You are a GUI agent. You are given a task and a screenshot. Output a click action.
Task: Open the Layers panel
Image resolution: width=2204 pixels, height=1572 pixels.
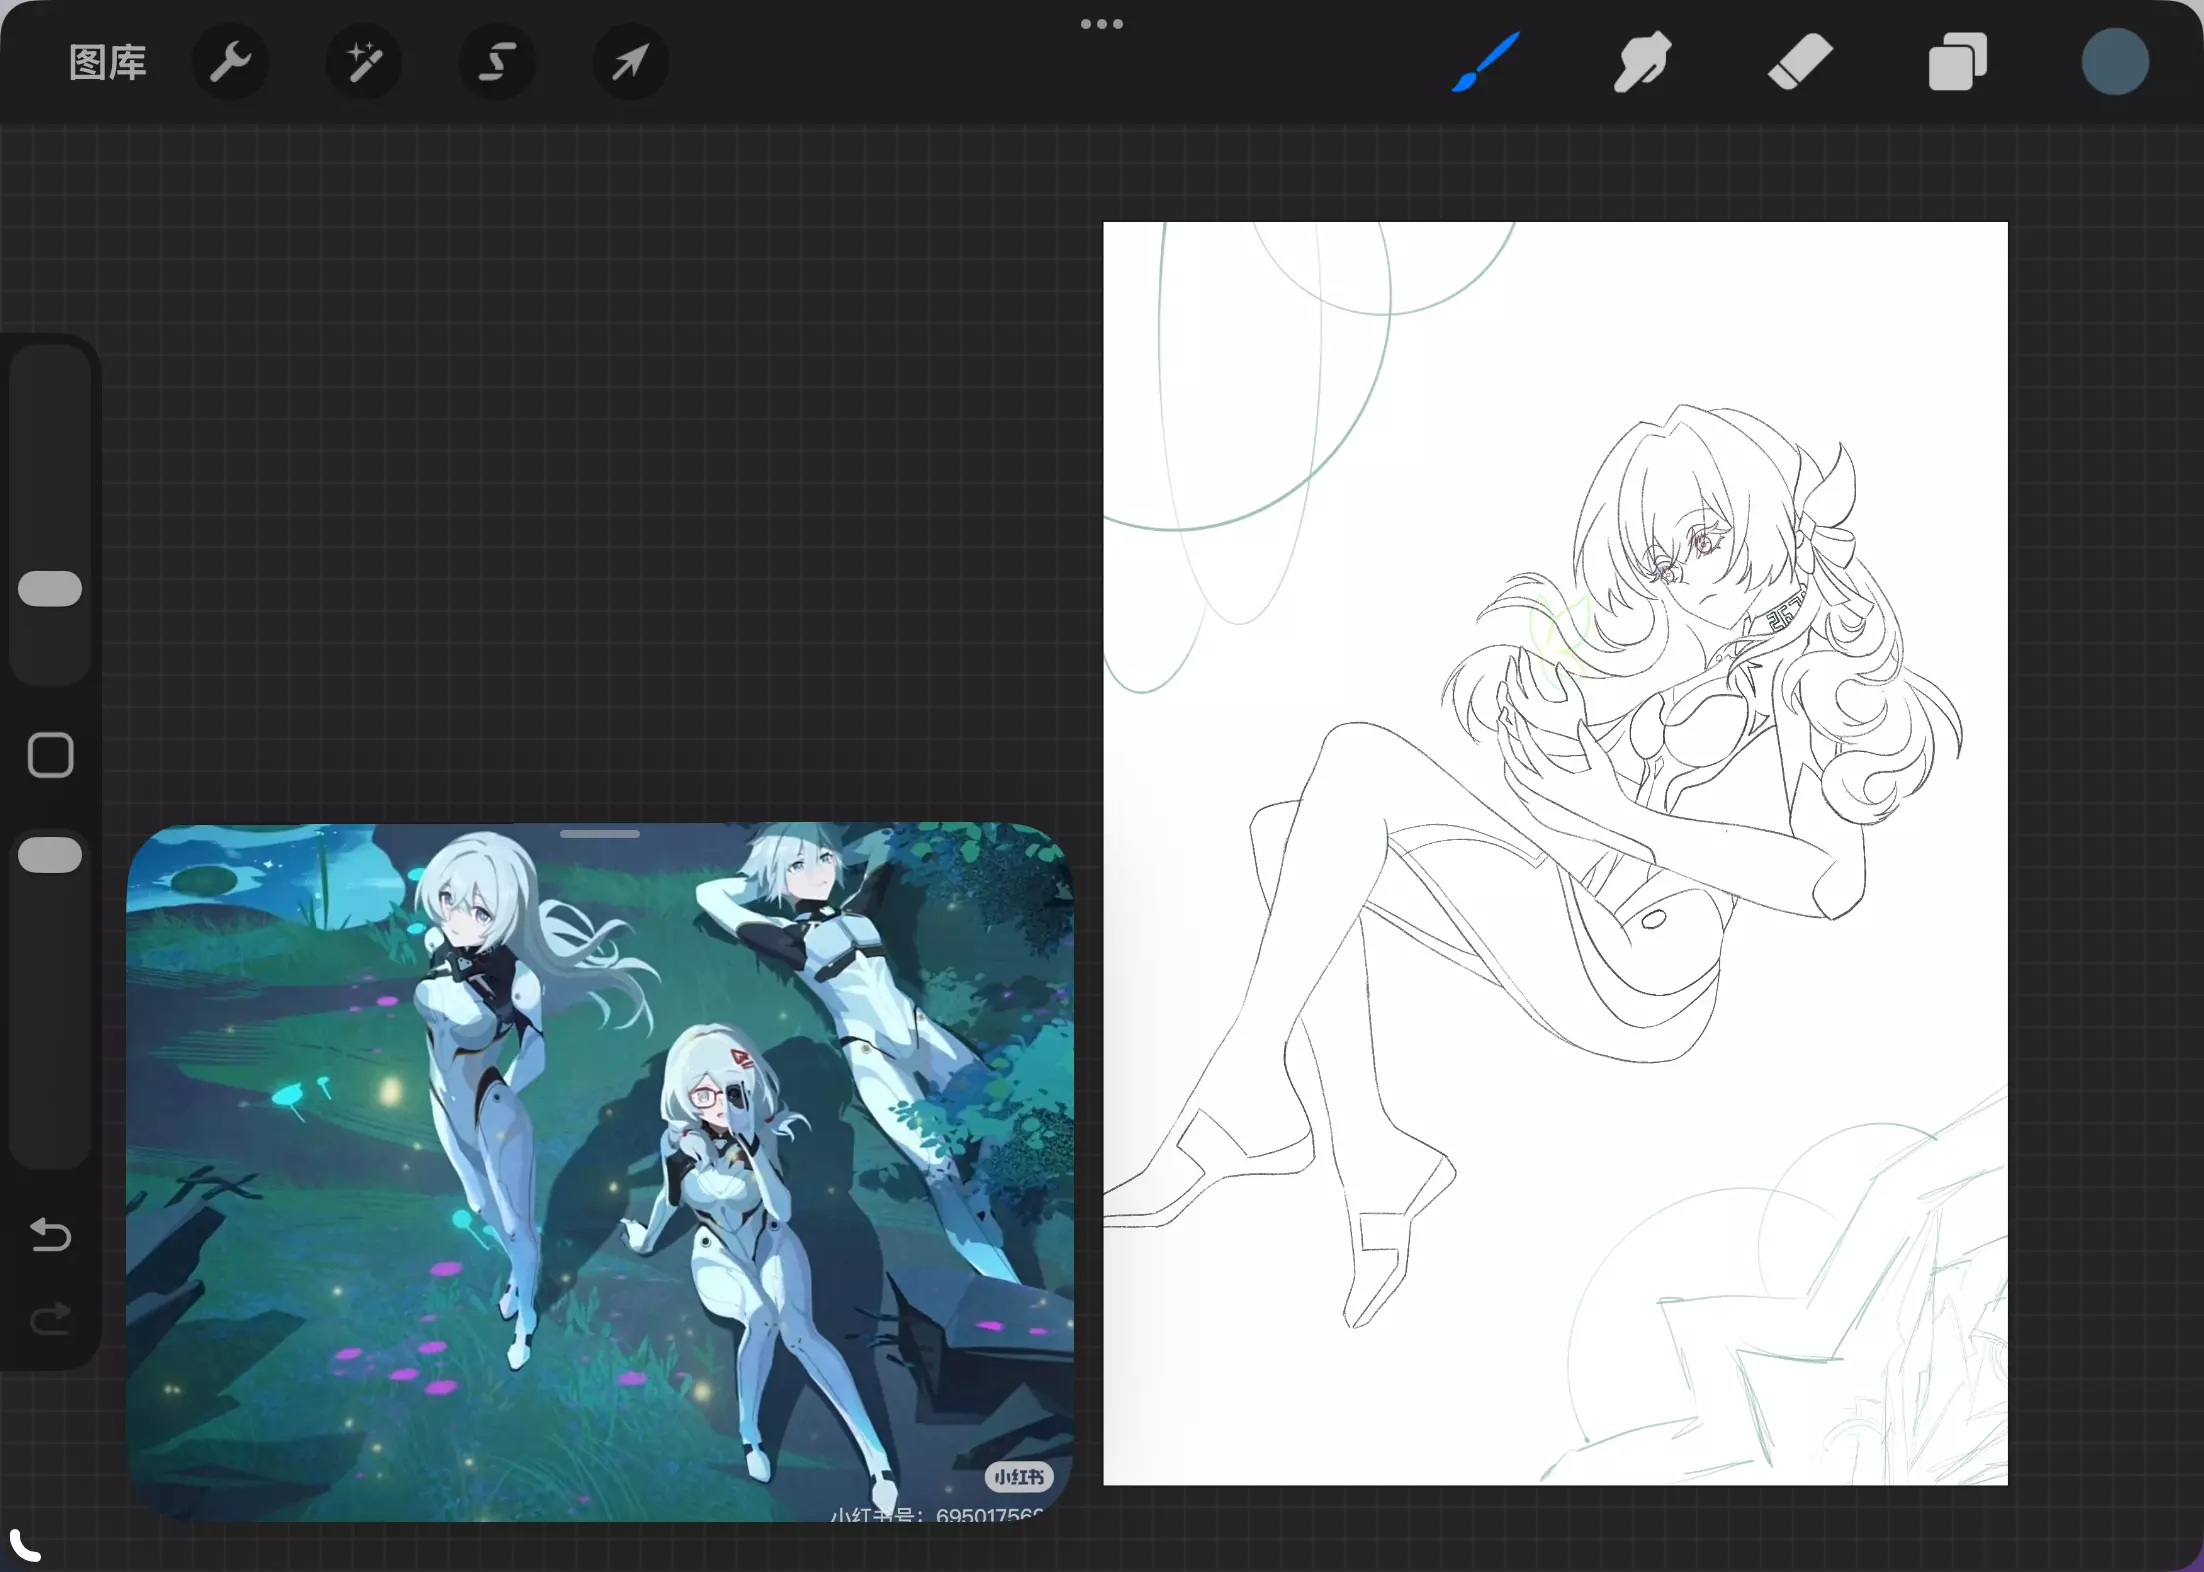(x=1957, y=62)
